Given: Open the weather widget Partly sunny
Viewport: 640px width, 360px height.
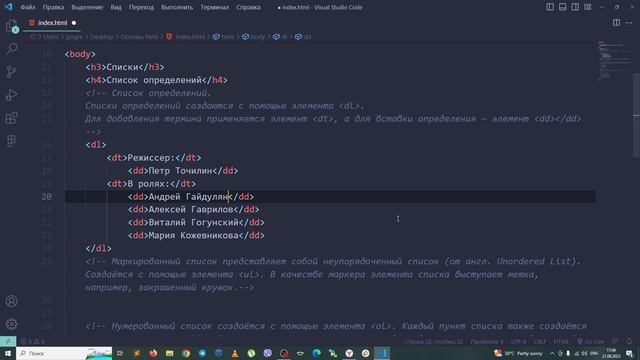Looking at the screenshot, I should pyautogui.click(x=518, y=353).
